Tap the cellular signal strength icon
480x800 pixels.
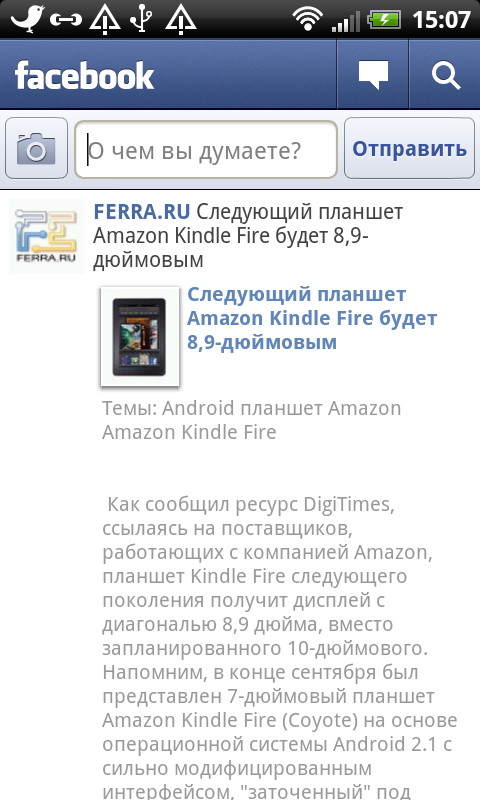346,21
